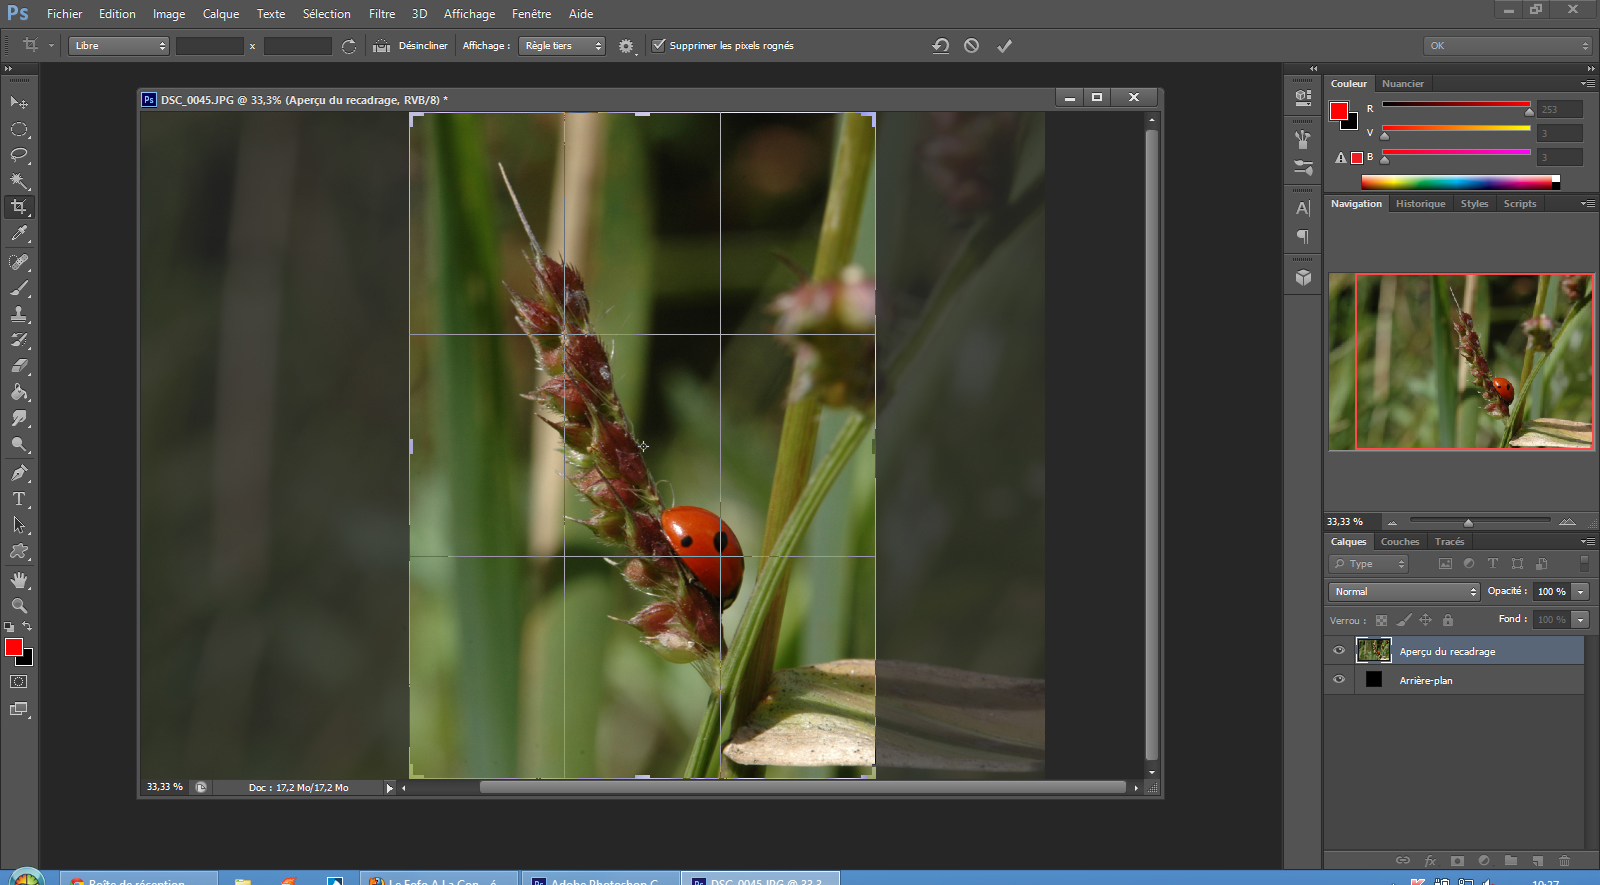Select the Brush tool
1600x885 pixels.
click(x=19, y=288)
